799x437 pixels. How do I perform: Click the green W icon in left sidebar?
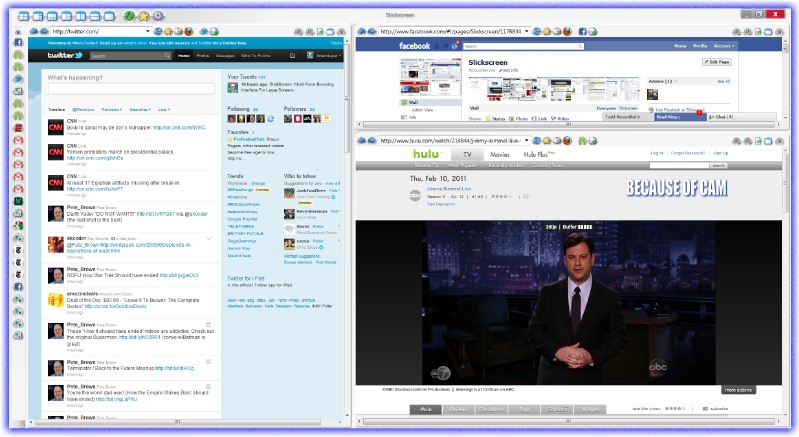(x=18, y=201)
